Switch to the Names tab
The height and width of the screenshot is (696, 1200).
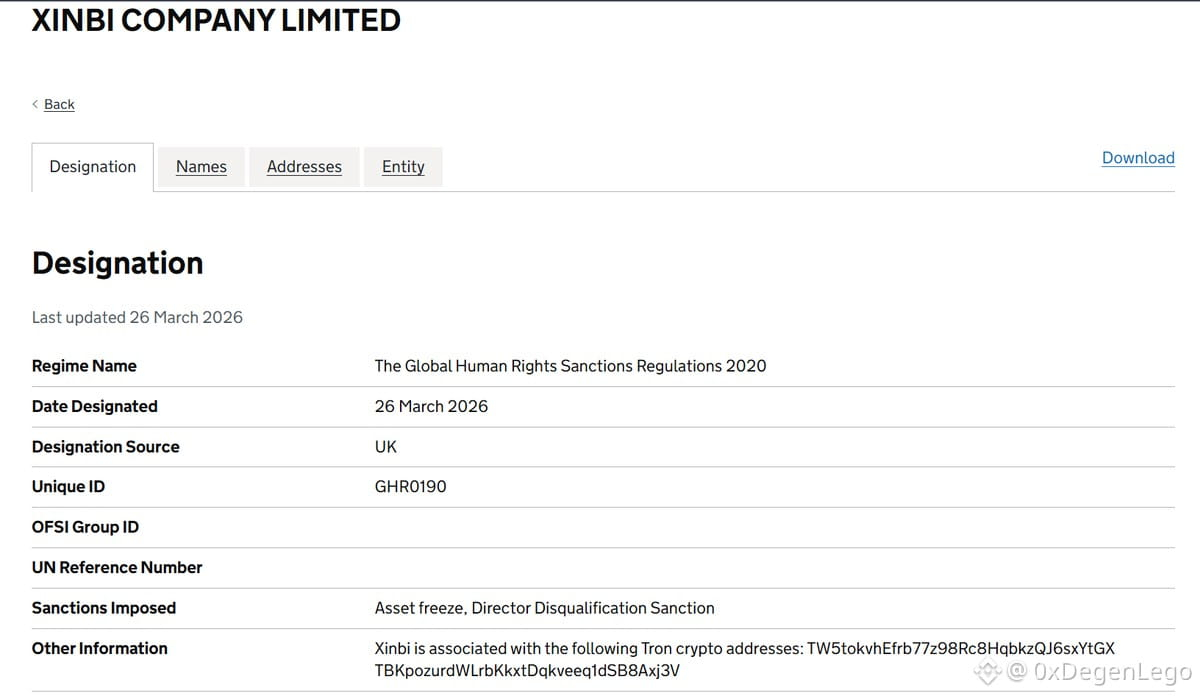[x=201, y=167]
